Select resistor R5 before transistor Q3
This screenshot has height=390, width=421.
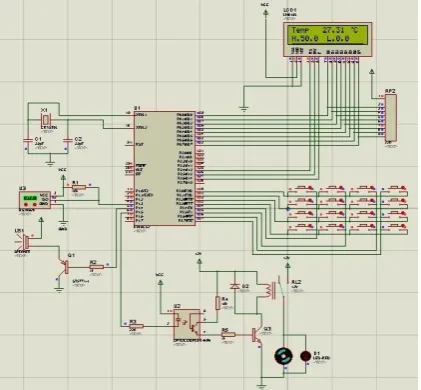tap(228, 334)
